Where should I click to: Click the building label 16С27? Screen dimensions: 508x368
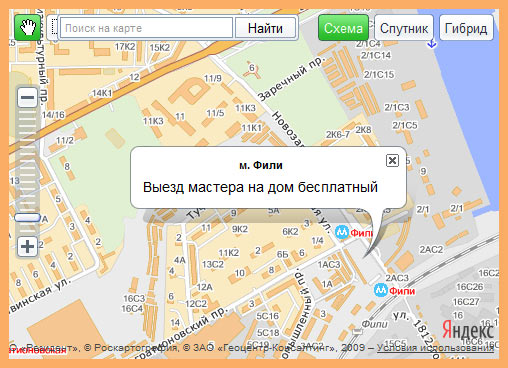point(466,302)
